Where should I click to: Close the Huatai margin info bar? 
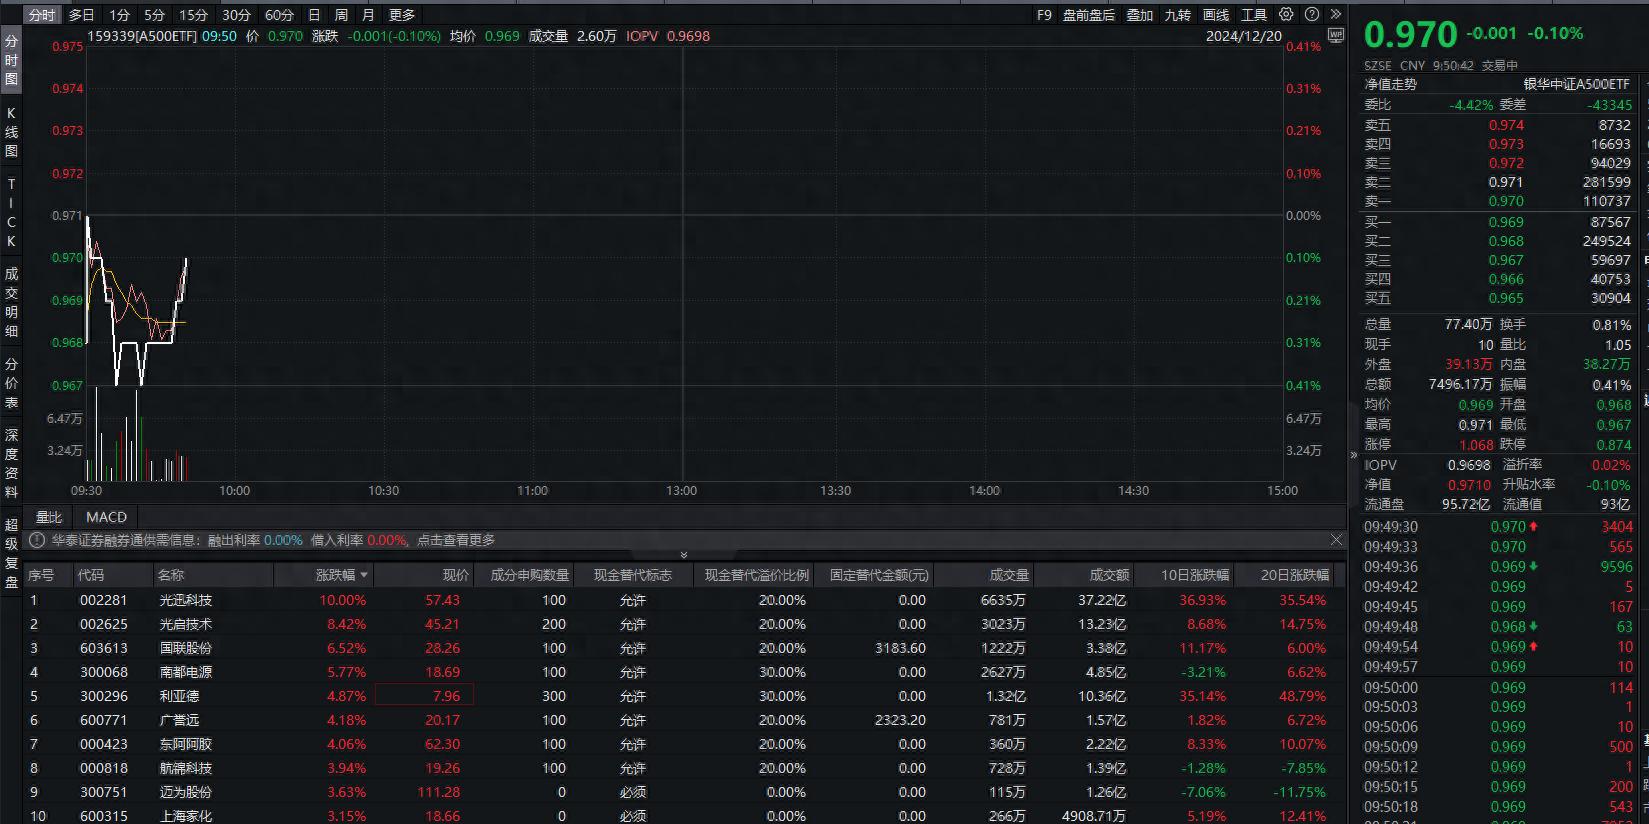1336,540
